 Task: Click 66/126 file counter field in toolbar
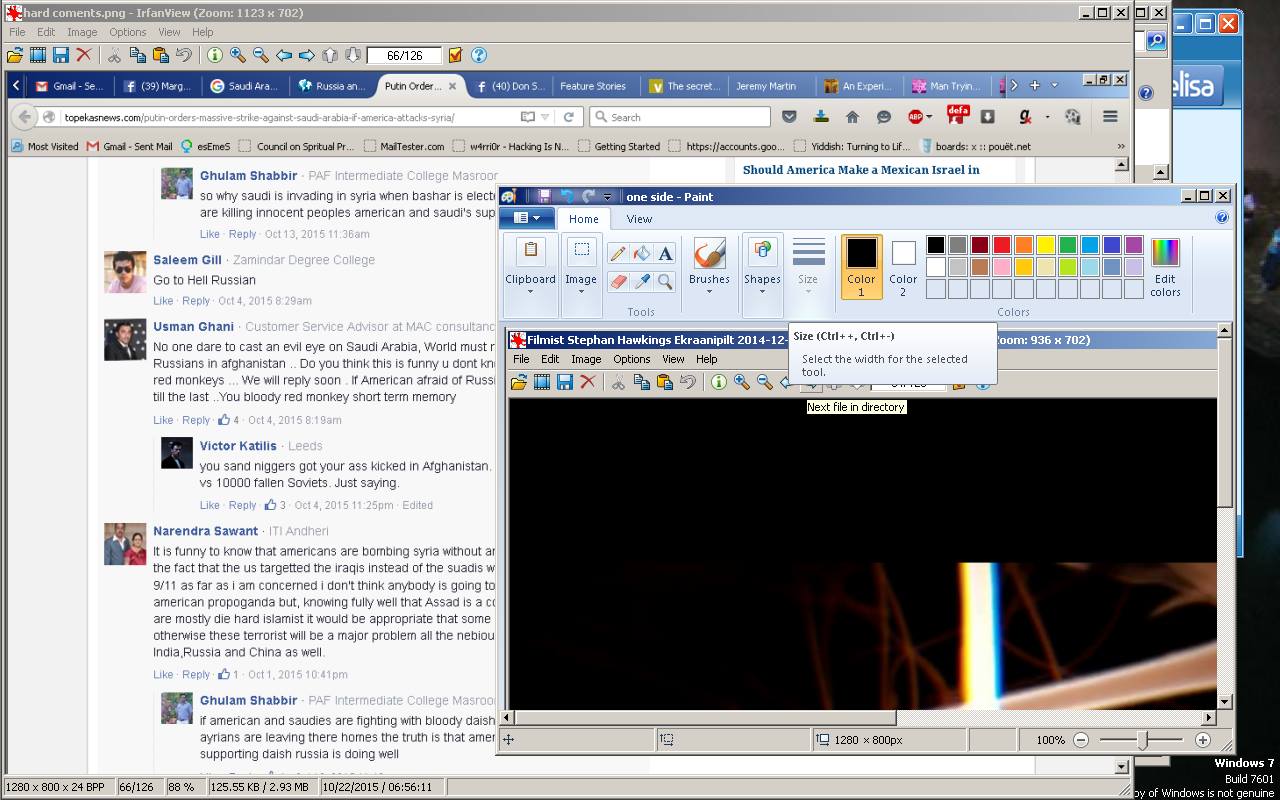[404, 55]
